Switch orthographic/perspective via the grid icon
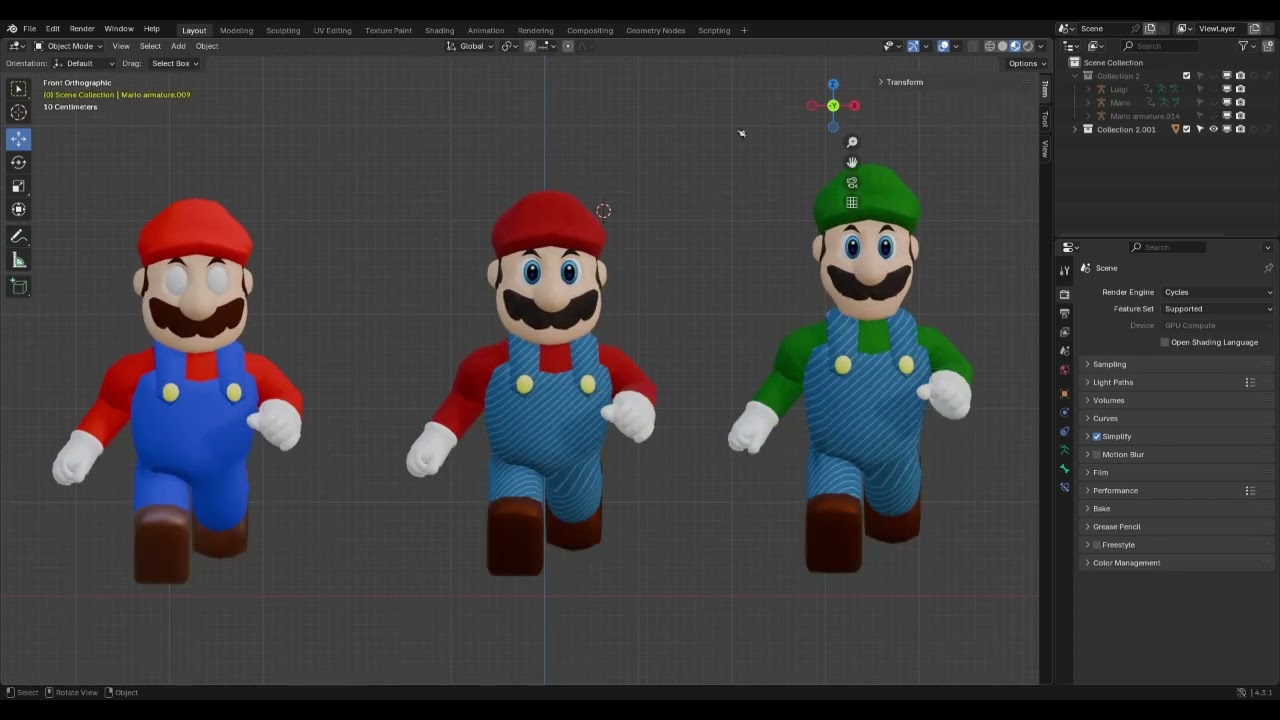Image resolution: width=1280 pixels, height=720 pixels. (x=852, y=203)
